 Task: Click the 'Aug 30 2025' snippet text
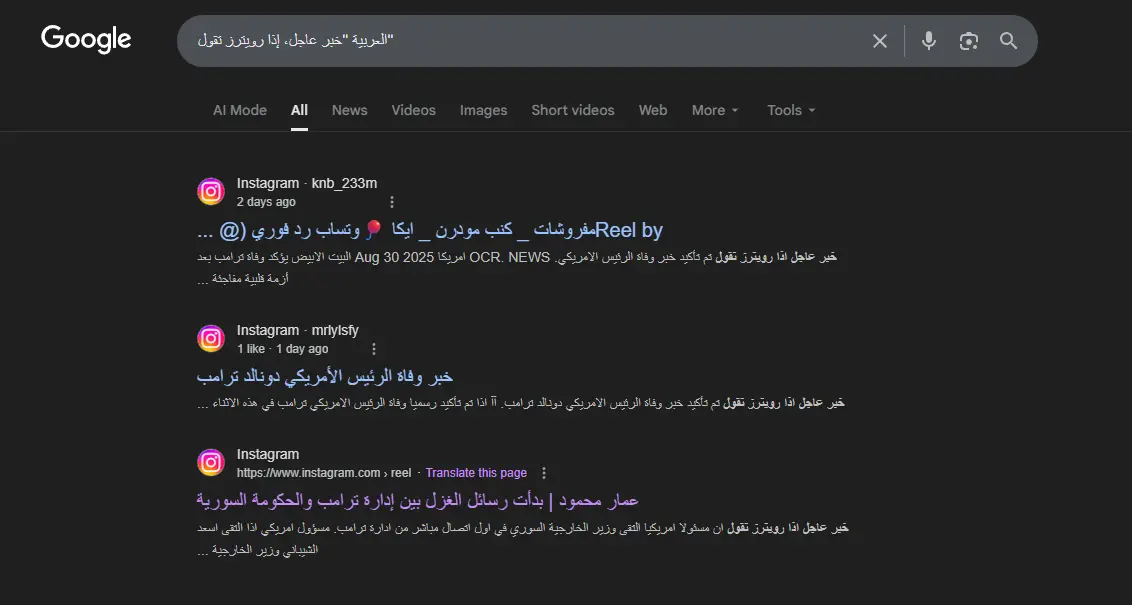(x=394, y=257)
